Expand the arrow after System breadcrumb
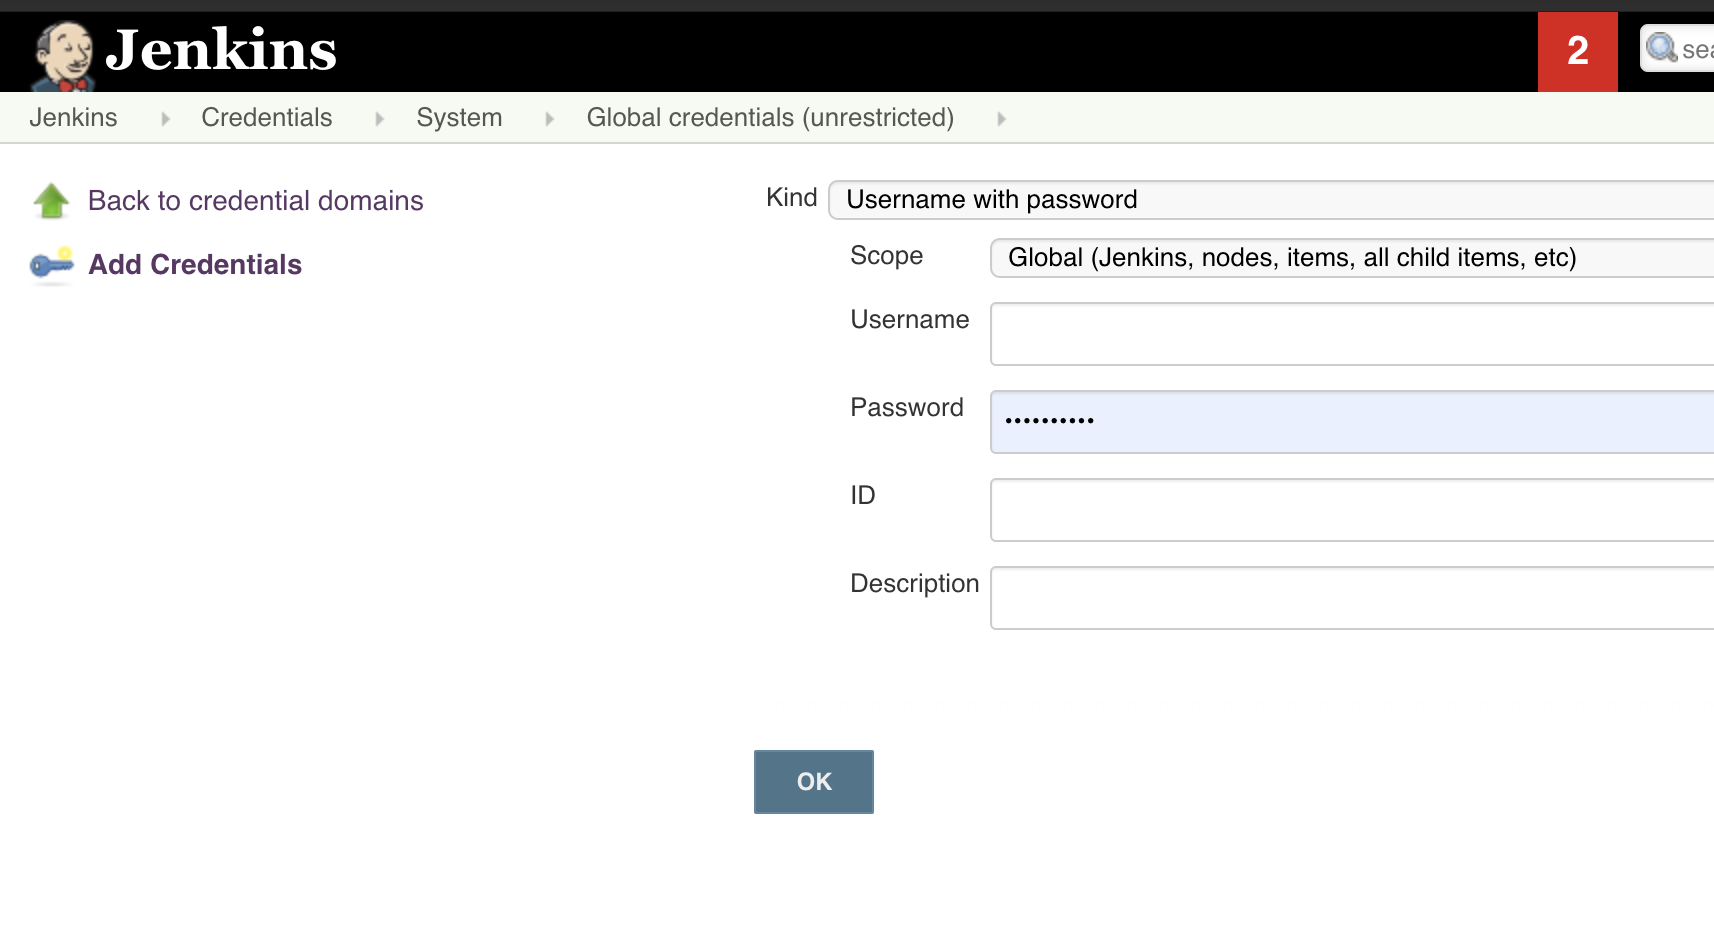Viewport: 1714px width, 948px height. (549, 119)
